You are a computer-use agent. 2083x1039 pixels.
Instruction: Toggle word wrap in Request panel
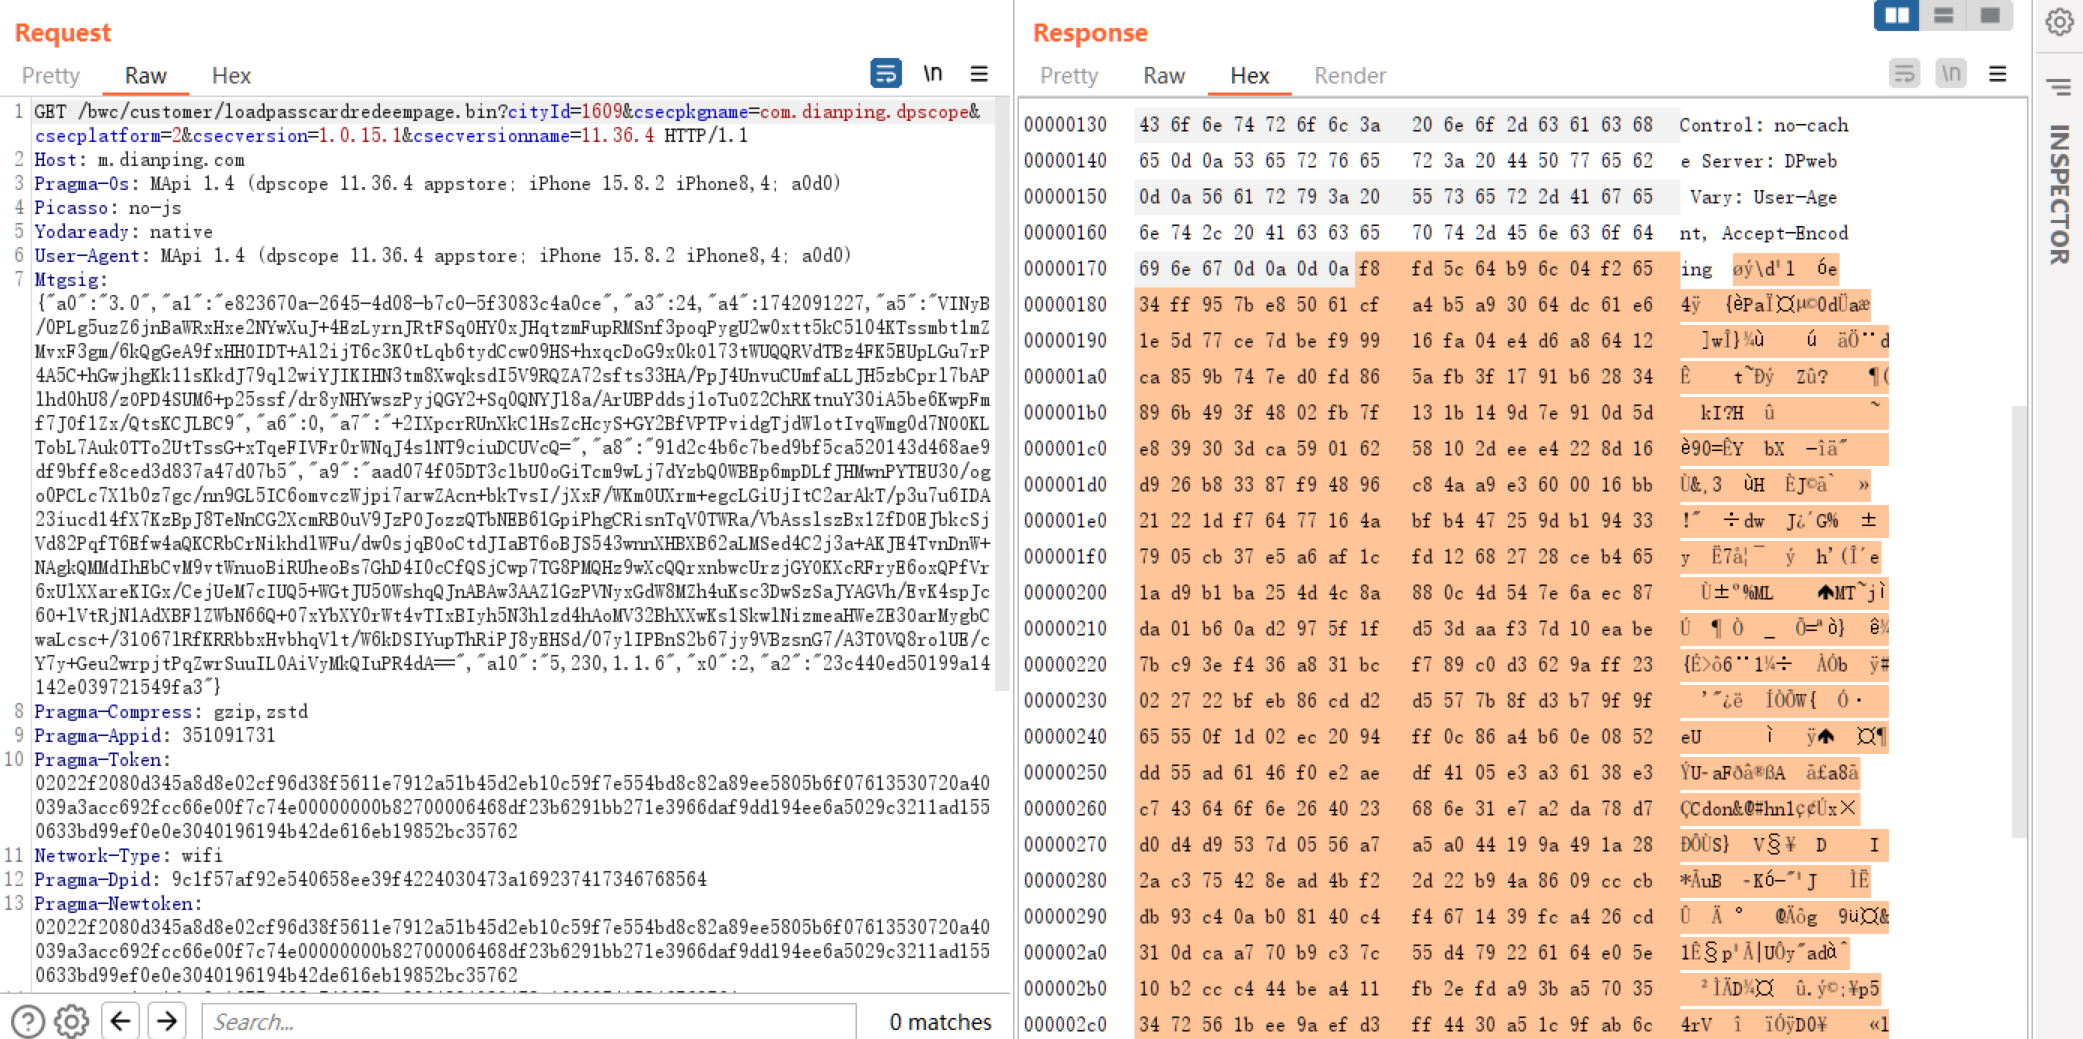[885, 74]
